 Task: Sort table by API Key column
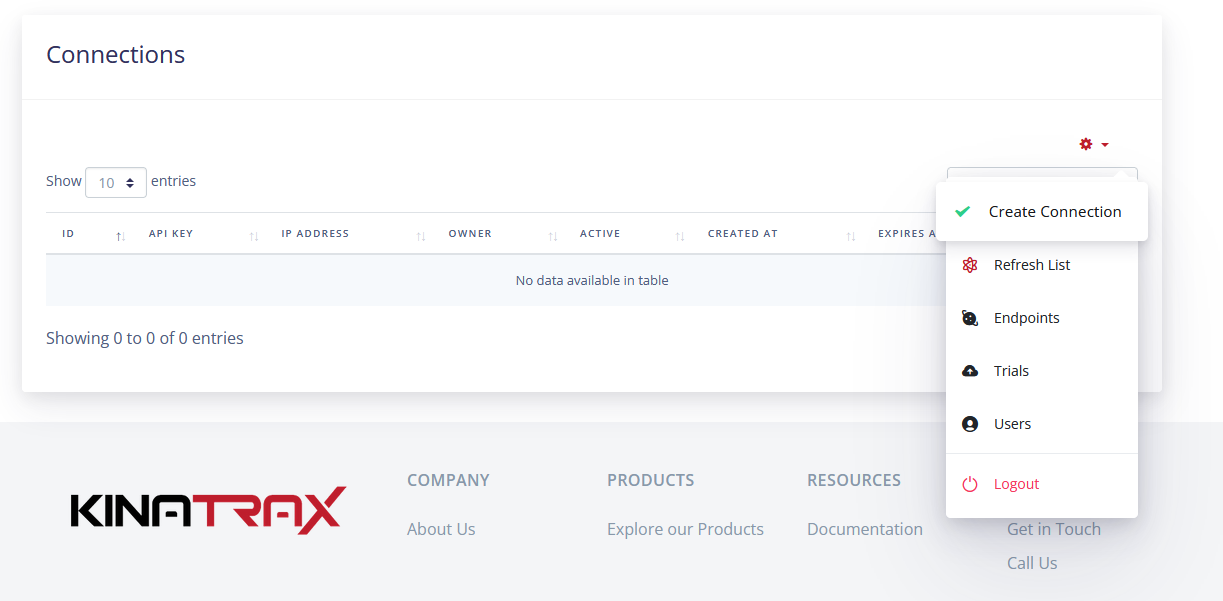coord(171,234)
